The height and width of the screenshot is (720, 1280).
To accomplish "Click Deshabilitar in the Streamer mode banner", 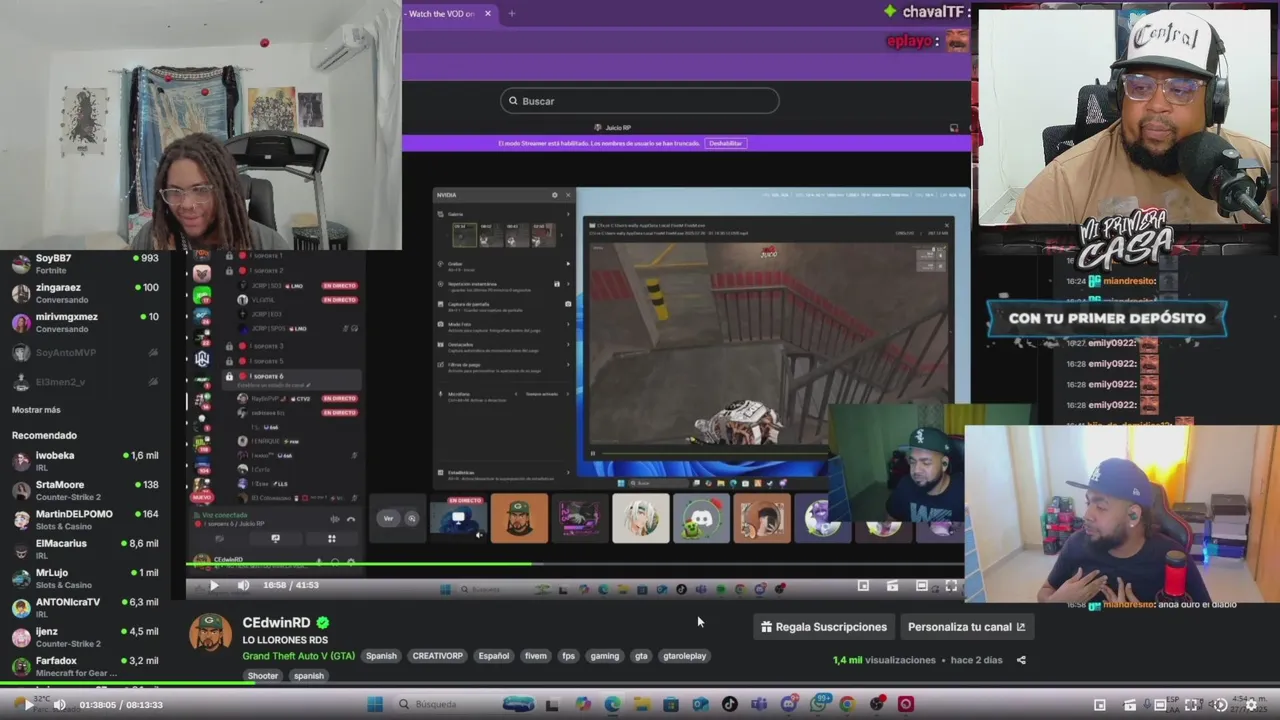I will pyautogui.click(x=726, y=144).
